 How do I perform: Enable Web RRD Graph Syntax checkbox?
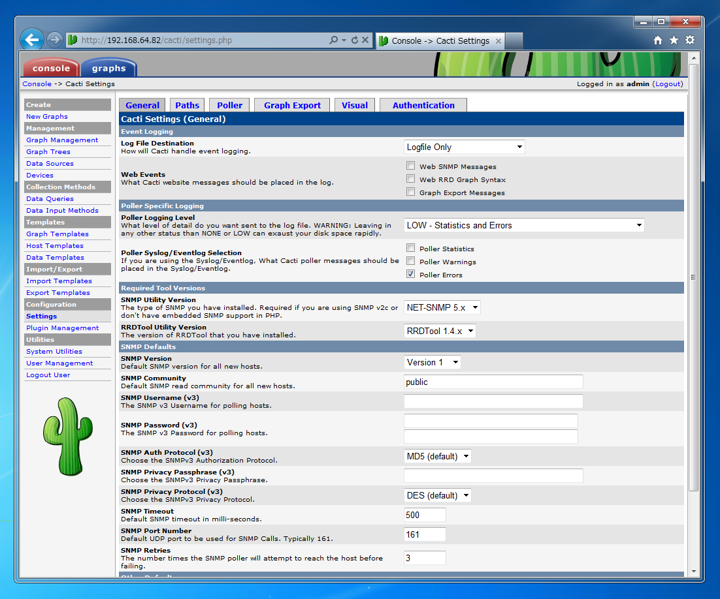pyautogui.click(x=411, y=179)
